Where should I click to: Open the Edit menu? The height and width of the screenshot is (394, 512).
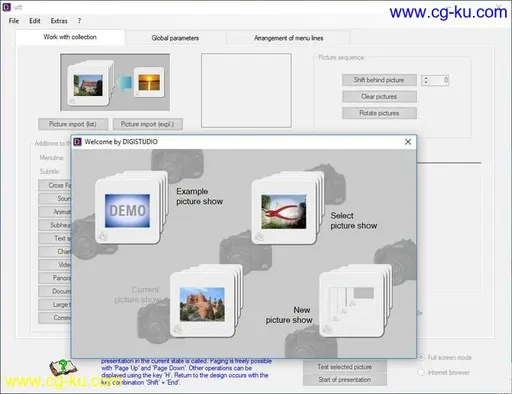(35, 21)
